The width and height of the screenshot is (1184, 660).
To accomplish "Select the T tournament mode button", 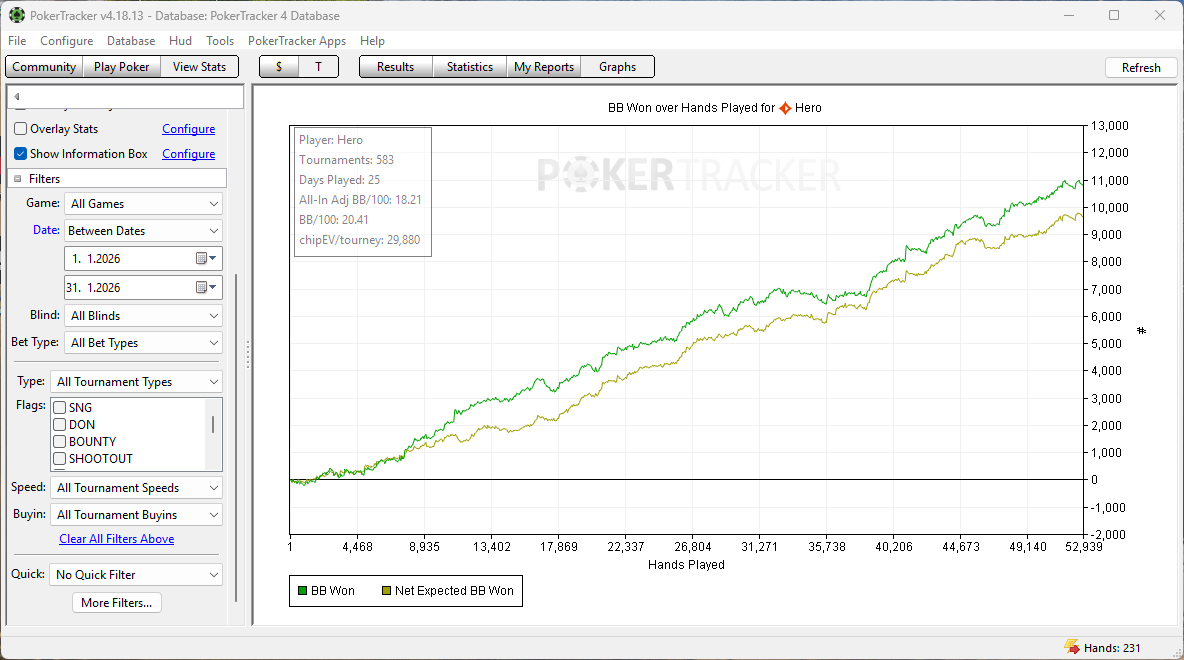I will (318, 67).
